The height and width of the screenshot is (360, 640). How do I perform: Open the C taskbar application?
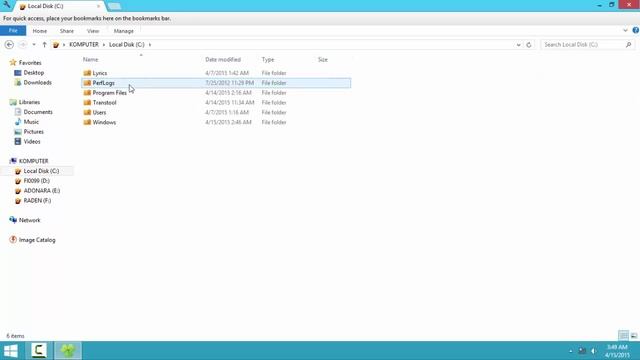tap(39, 351)
